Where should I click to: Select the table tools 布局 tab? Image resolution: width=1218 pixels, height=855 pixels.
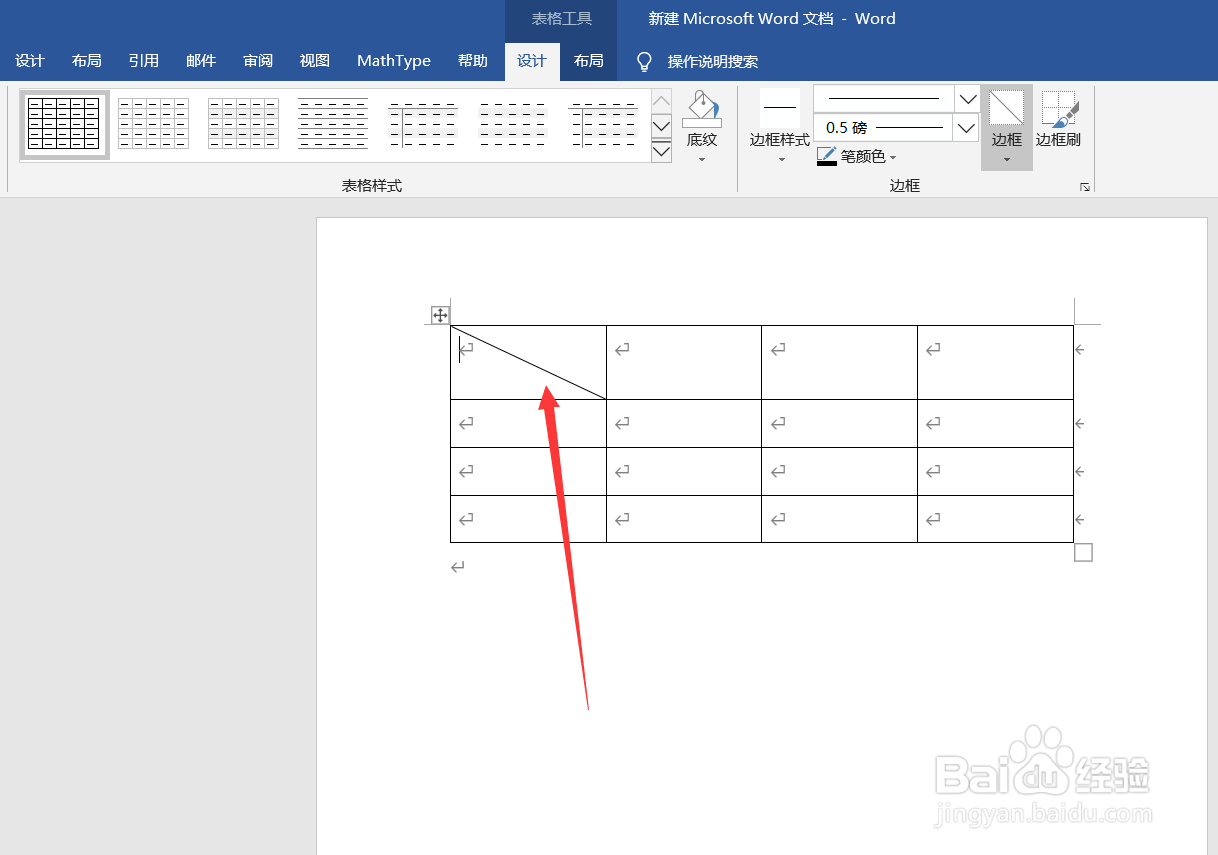589,61
